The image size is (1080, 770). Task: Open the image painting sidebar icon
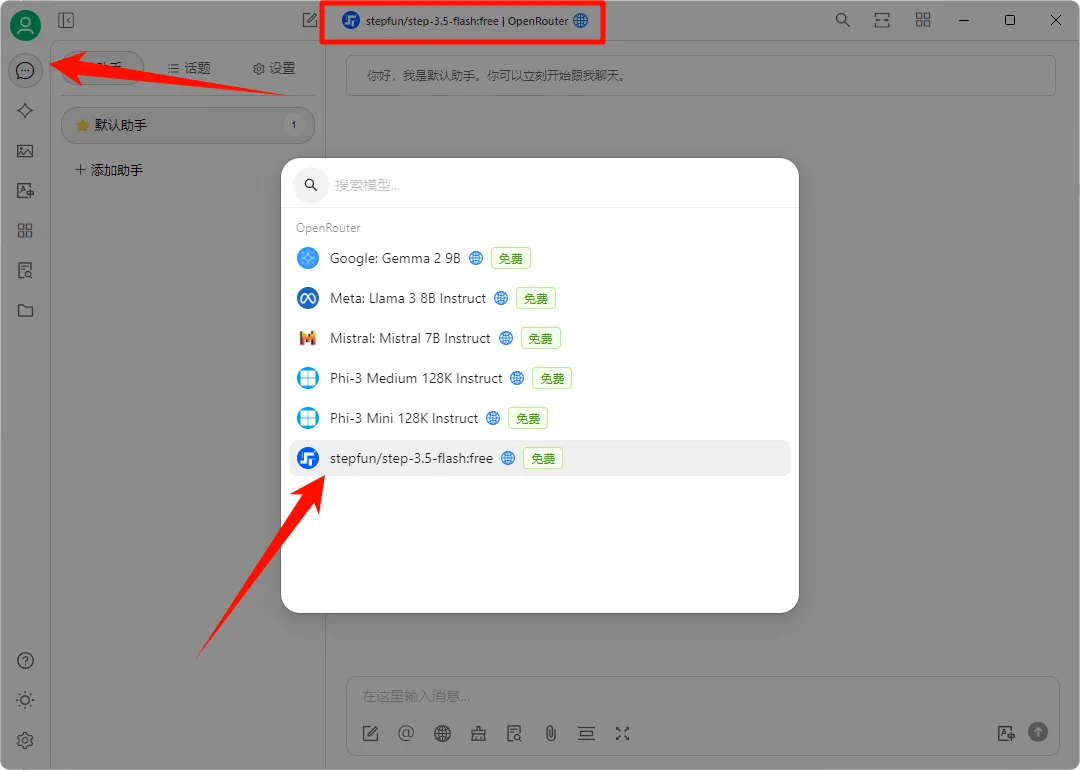coord(25,151)
